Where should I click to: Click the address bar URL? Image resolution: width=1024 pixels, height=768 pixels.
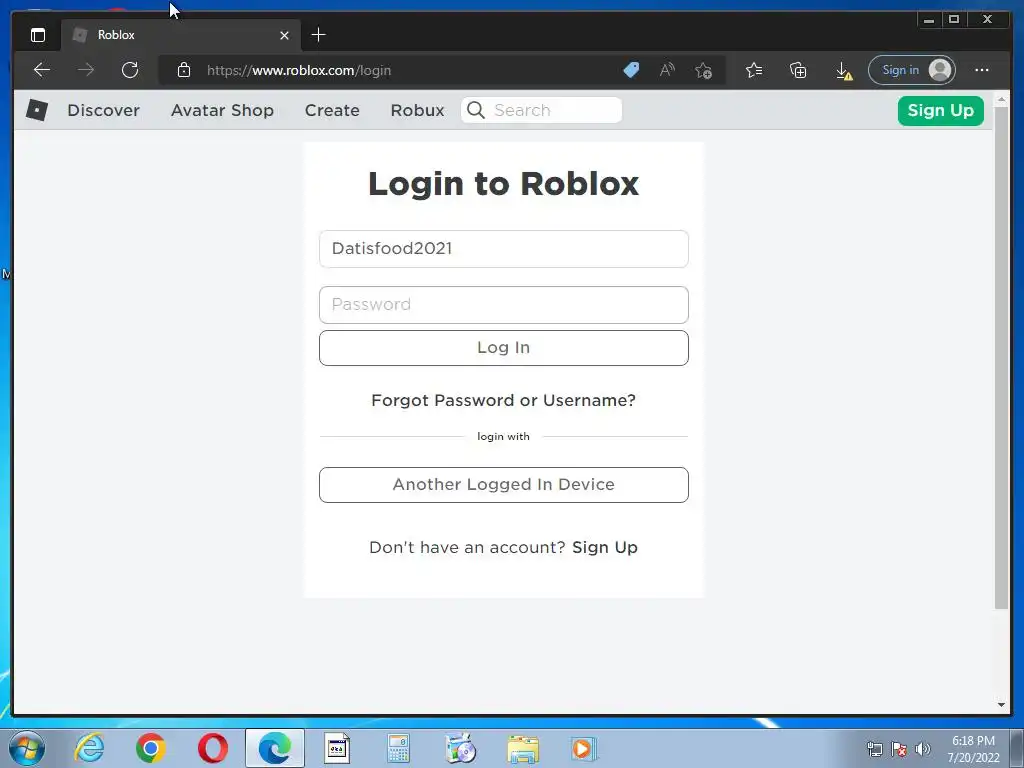click(x=299, y=71)
